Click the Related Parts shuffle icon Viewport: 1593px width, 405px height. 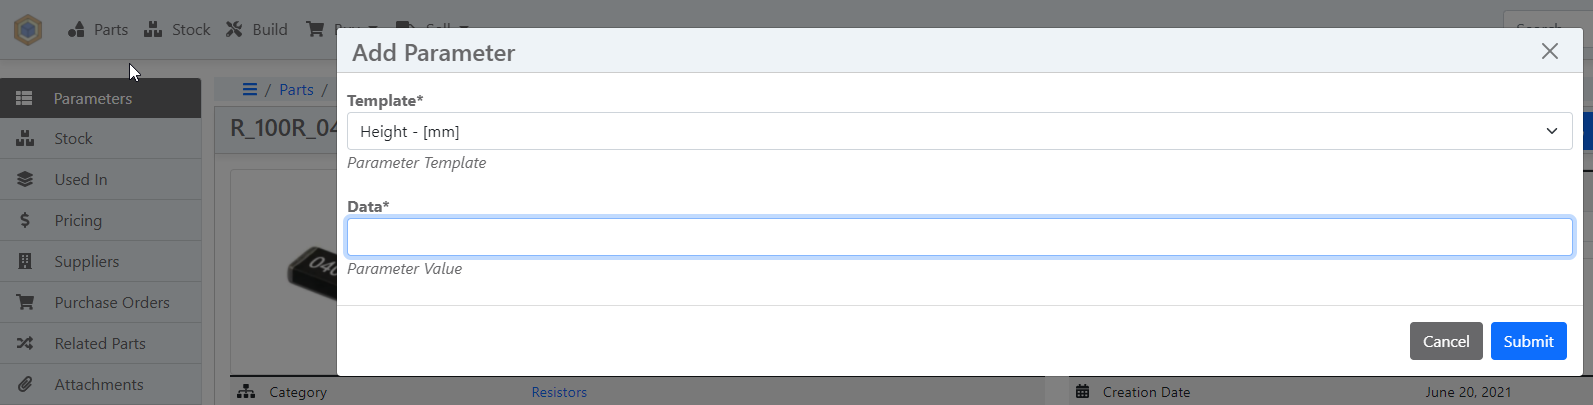point(25,344)
